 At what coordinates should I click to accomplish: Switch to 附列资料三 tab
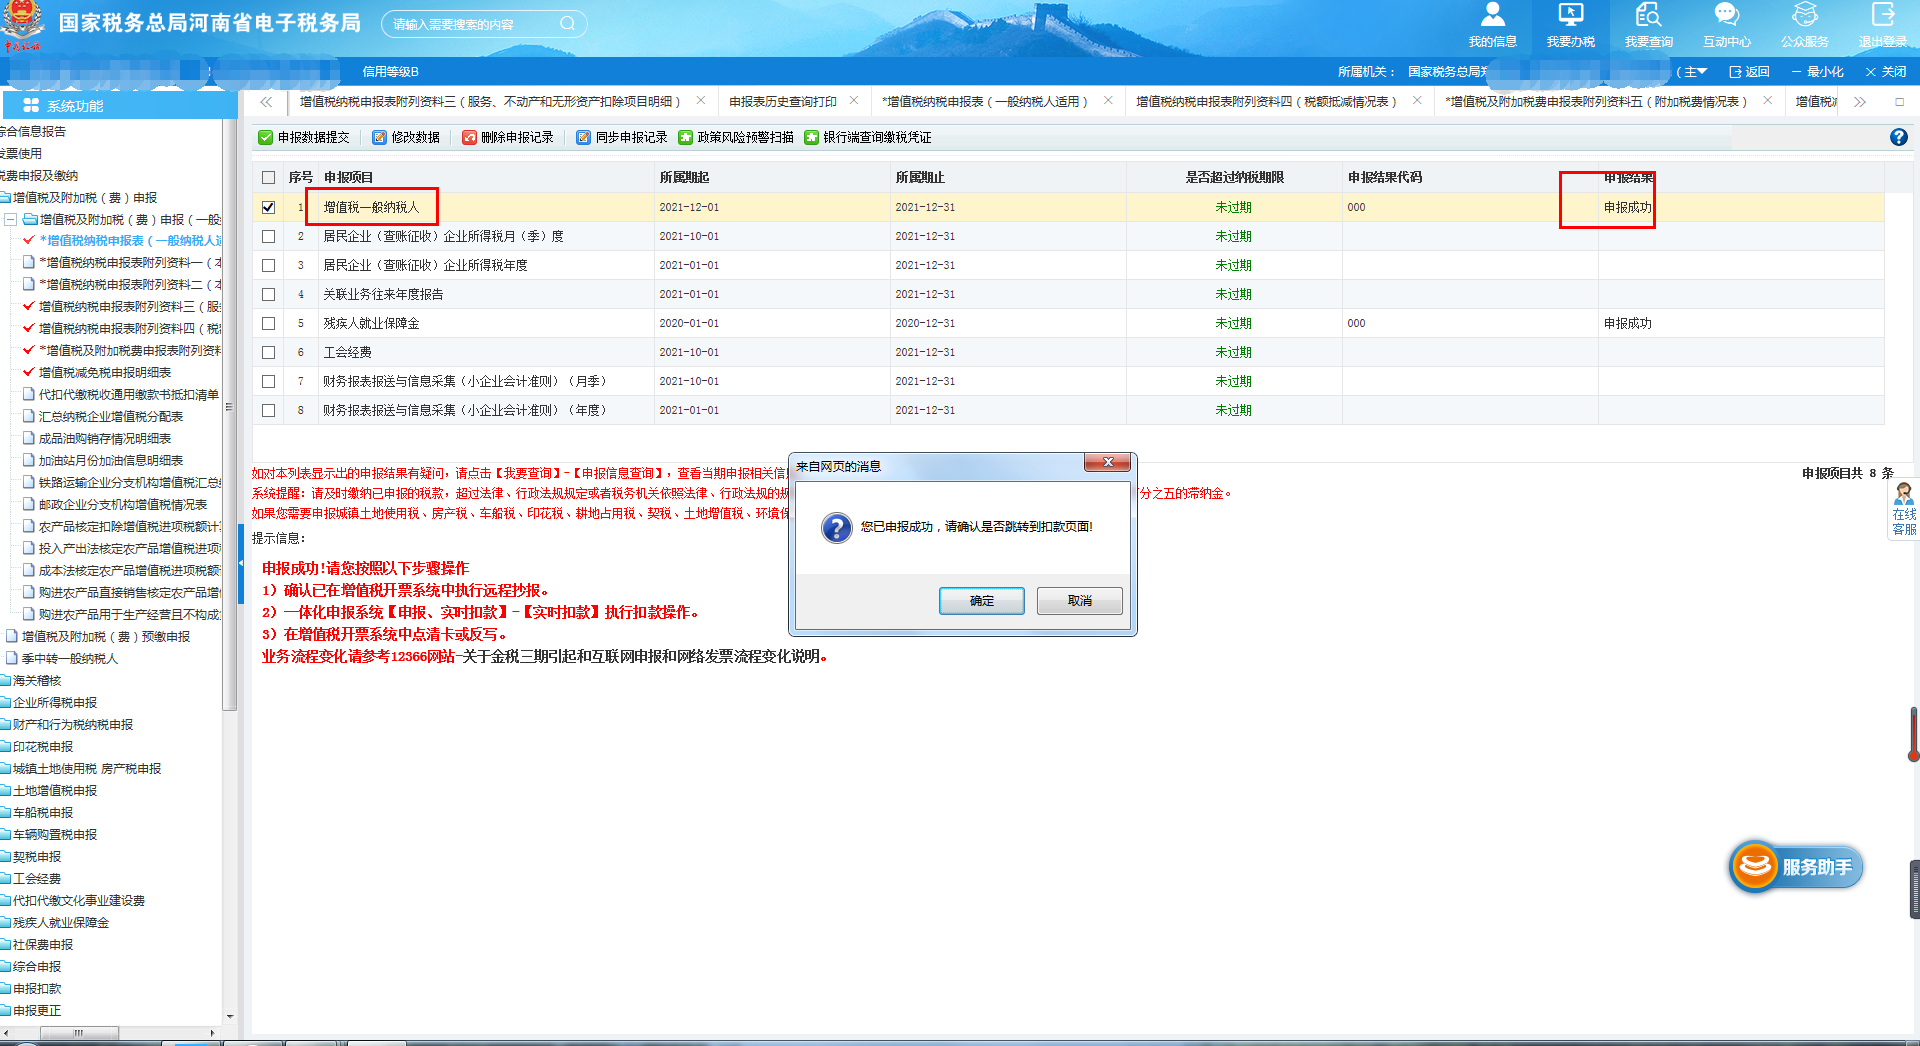tap(490, 101)
